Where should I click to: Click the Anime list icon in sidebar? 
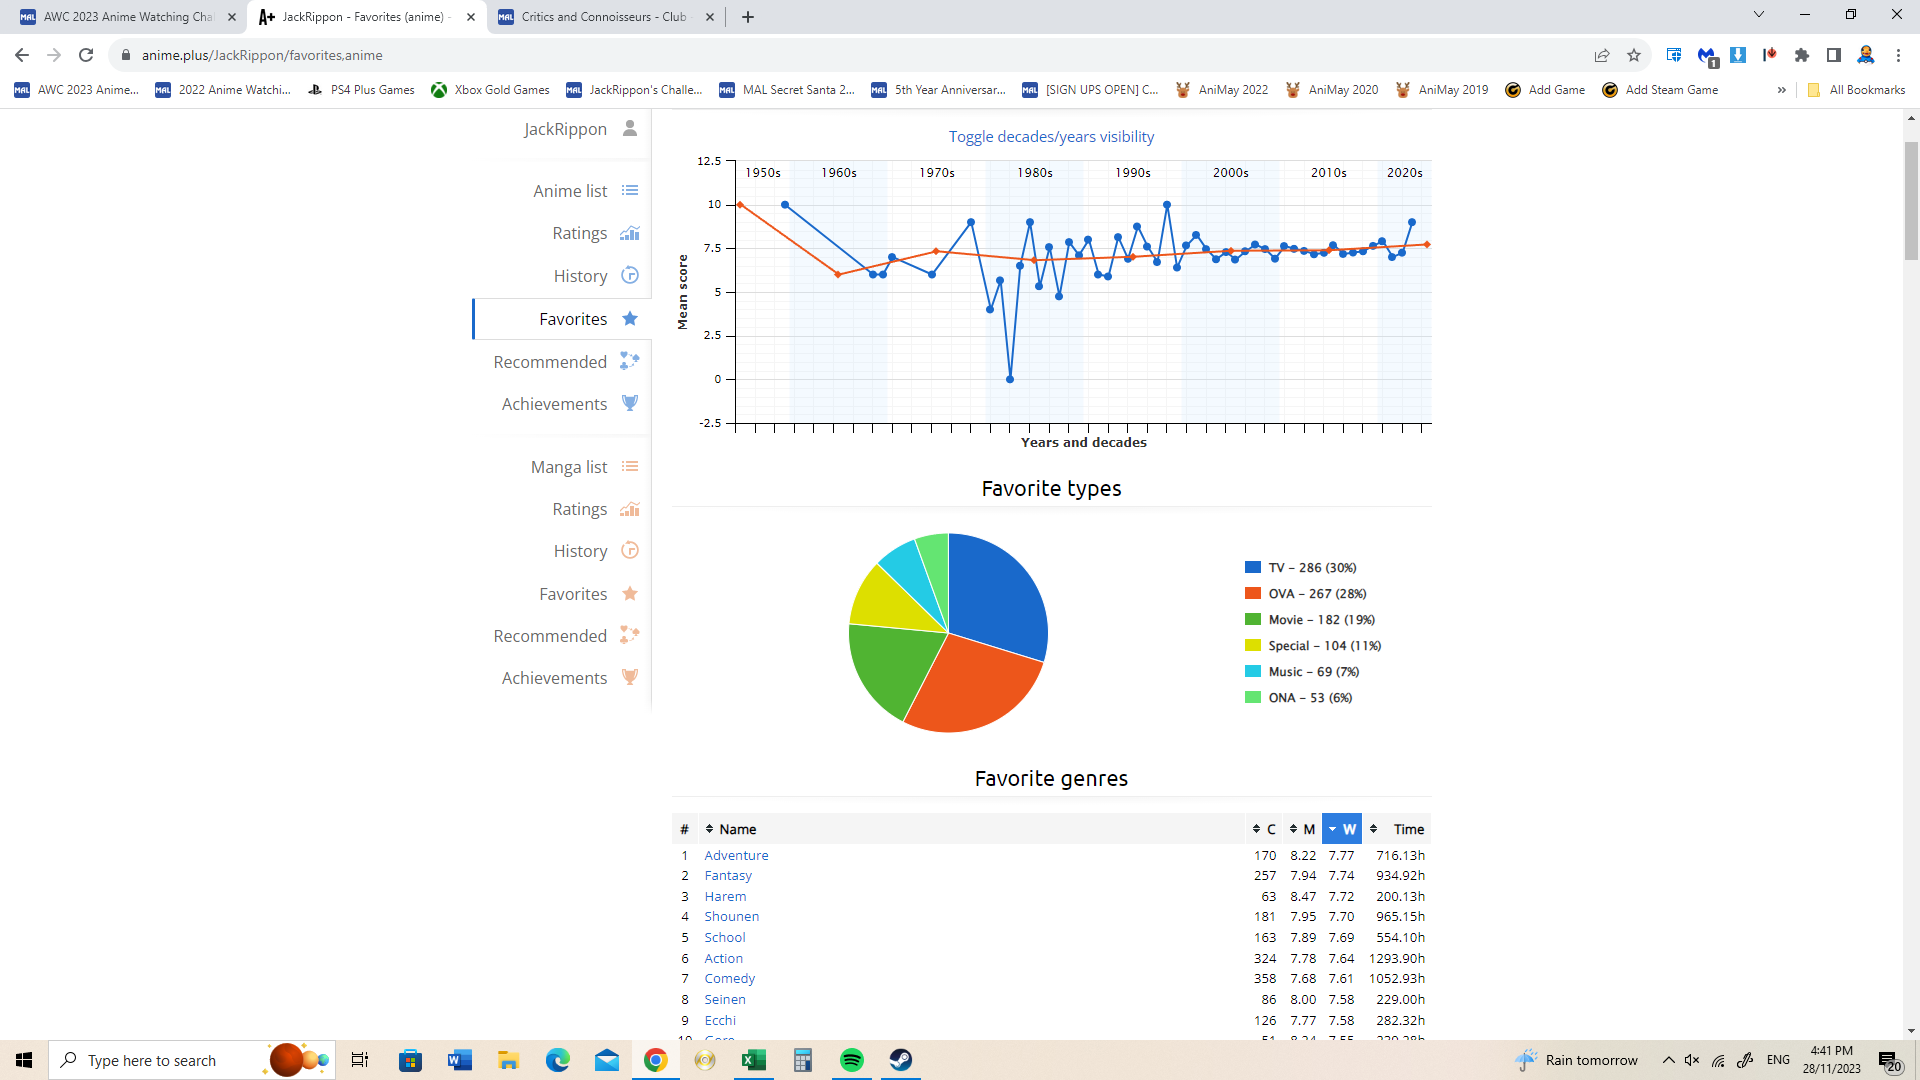(x=629, y=191)
